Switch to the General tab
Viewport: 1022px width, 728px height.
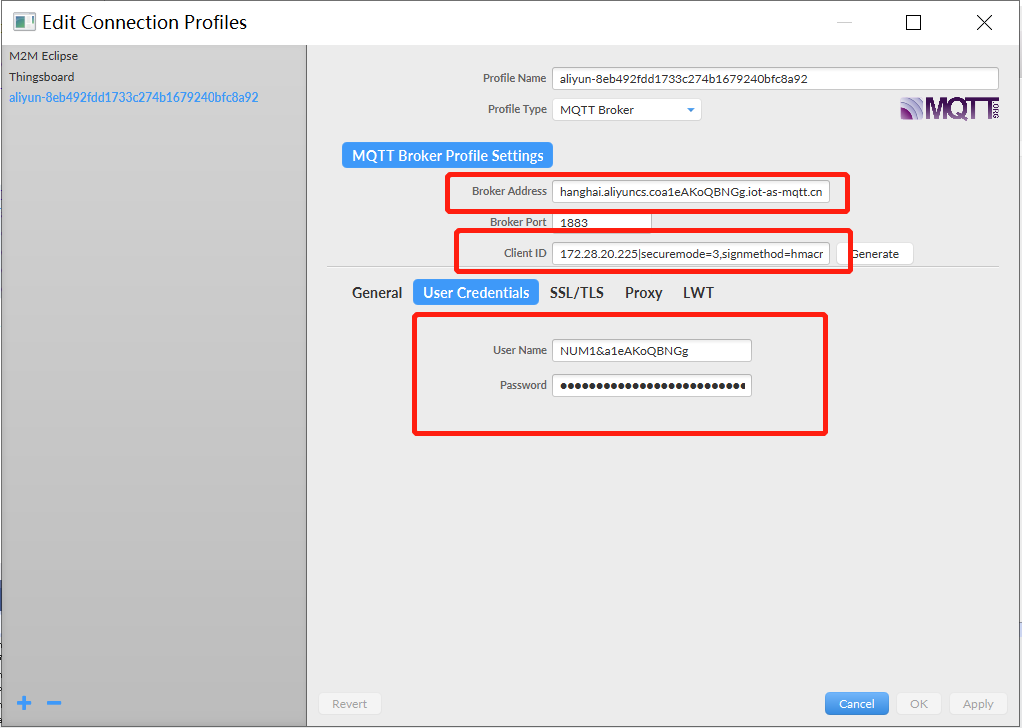coord(377,293)
